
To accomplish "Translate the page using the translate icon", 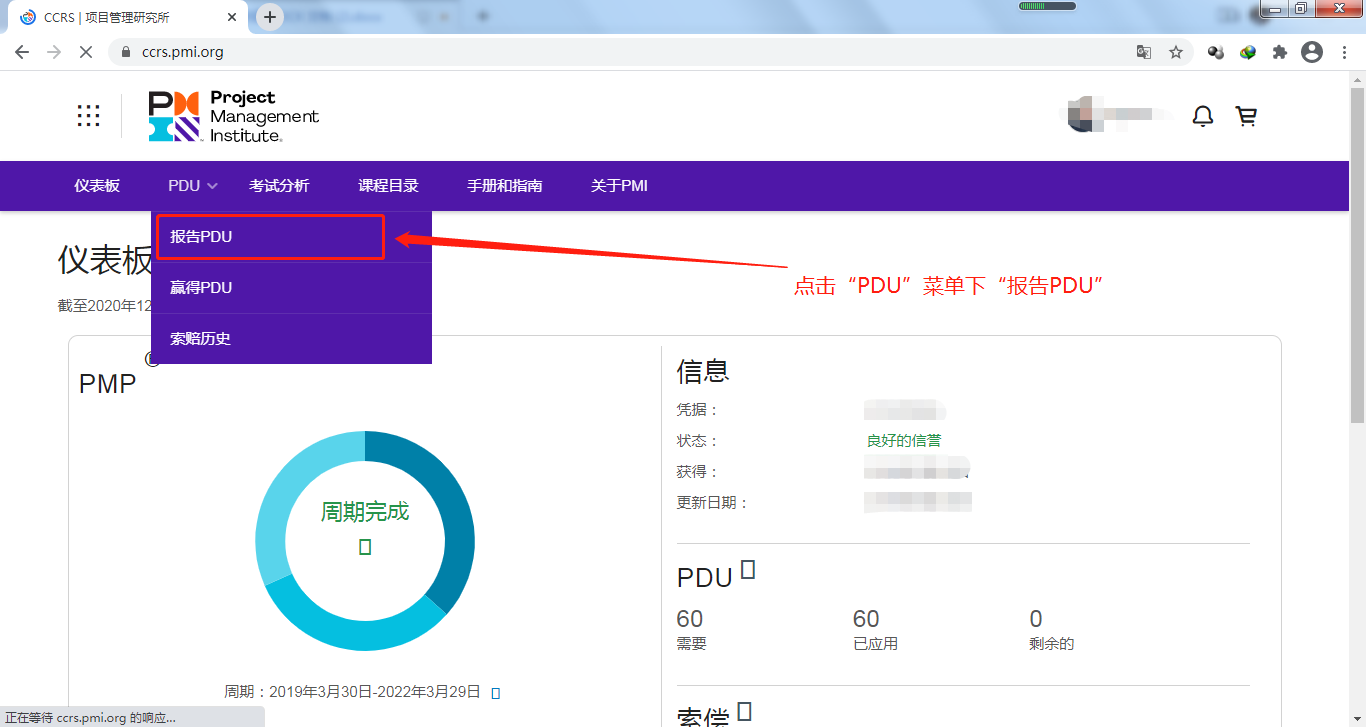I will [1143, 51].
